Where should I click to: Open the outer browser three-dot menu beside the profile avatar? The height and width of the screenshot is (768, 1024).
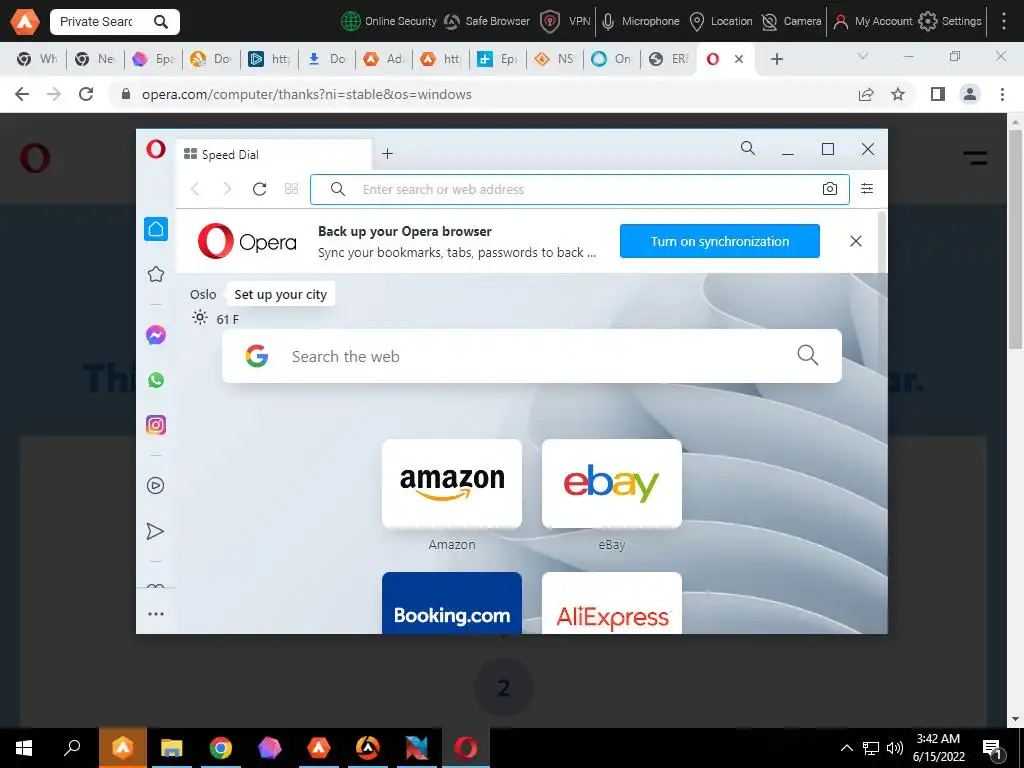point(1002,94)
